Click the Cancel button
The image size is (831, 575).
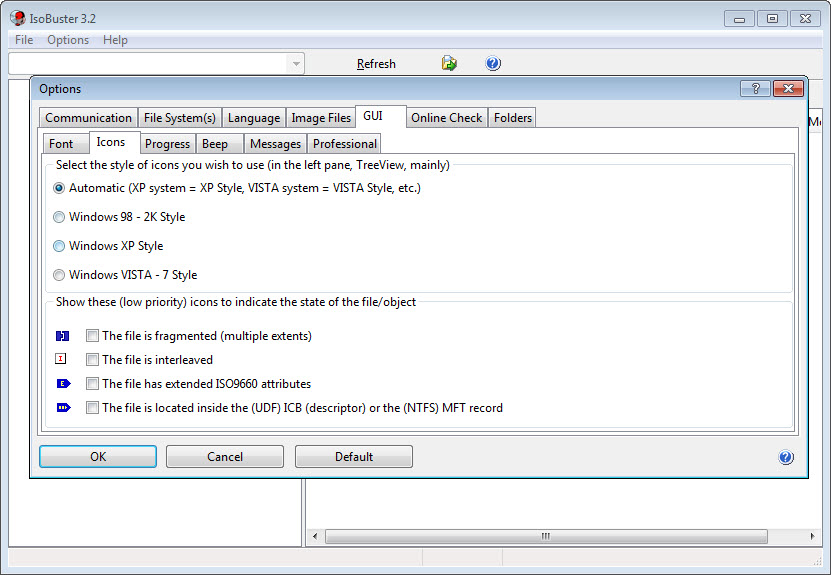click(x=225, y=457)
